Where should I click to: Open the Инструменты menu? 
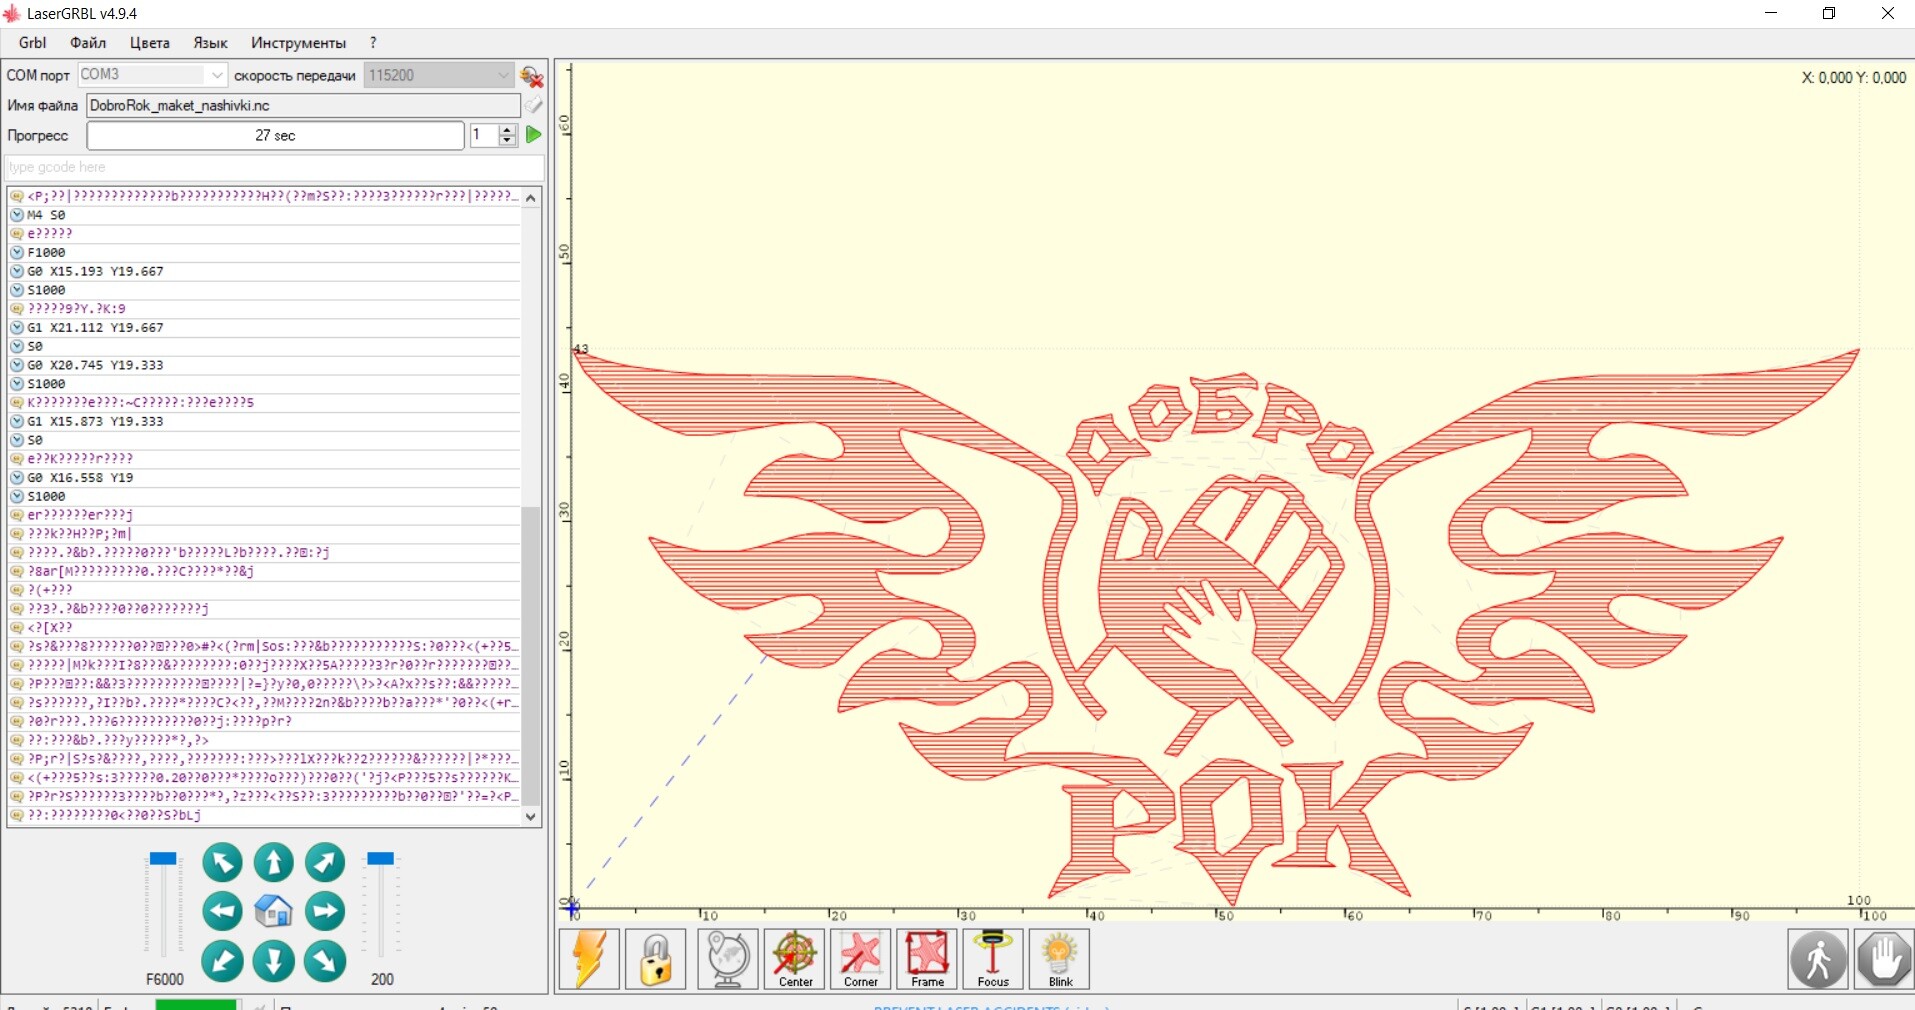point(298,43)
